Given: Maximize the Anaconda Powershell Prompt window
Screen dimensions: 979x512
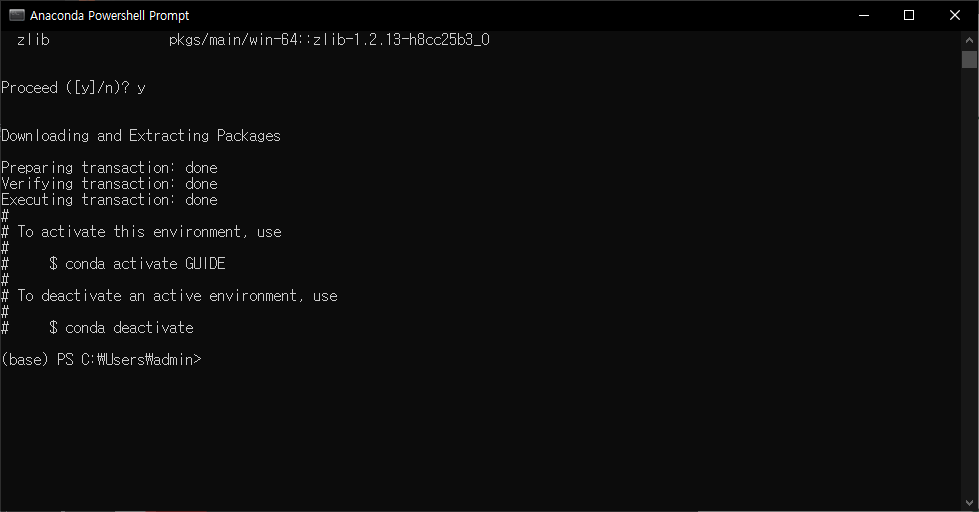Looking at the screenshot, I should click(909, 15).
